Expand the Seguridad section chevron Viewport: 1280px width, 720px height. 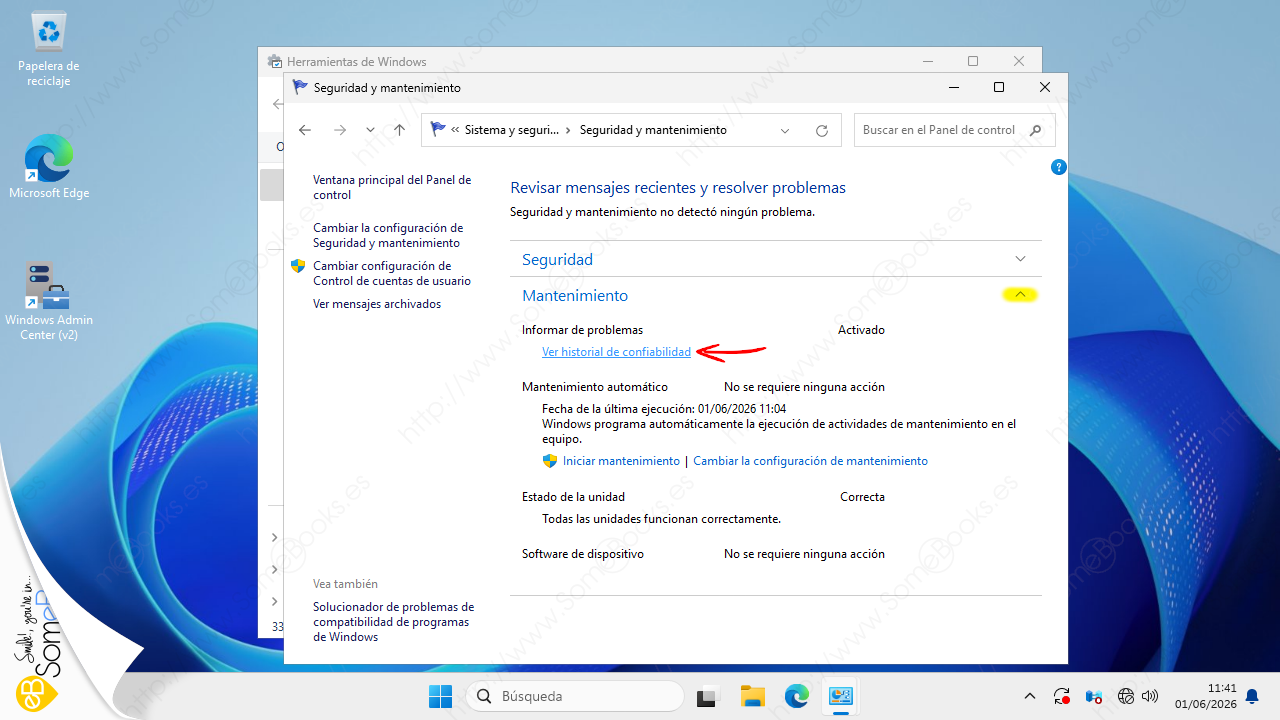[1020, 259]
